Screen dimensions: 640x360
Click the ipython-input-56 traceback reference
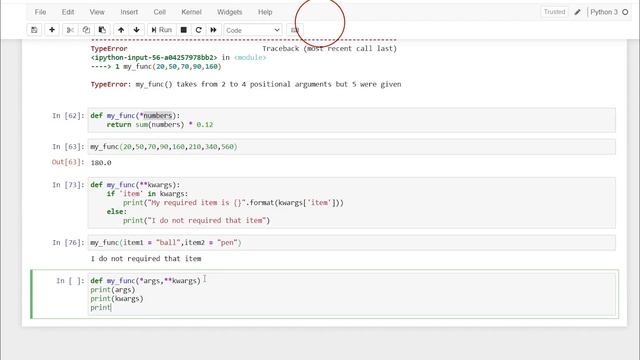[x=154, y=57]
